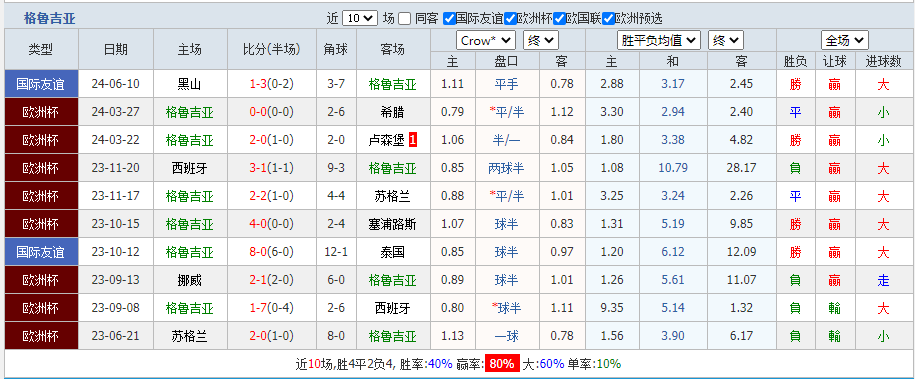This screenshot has width=915, height=379.
Task: Uncheck the 欧洲预选 checkbox
Action: pos(608,19)
